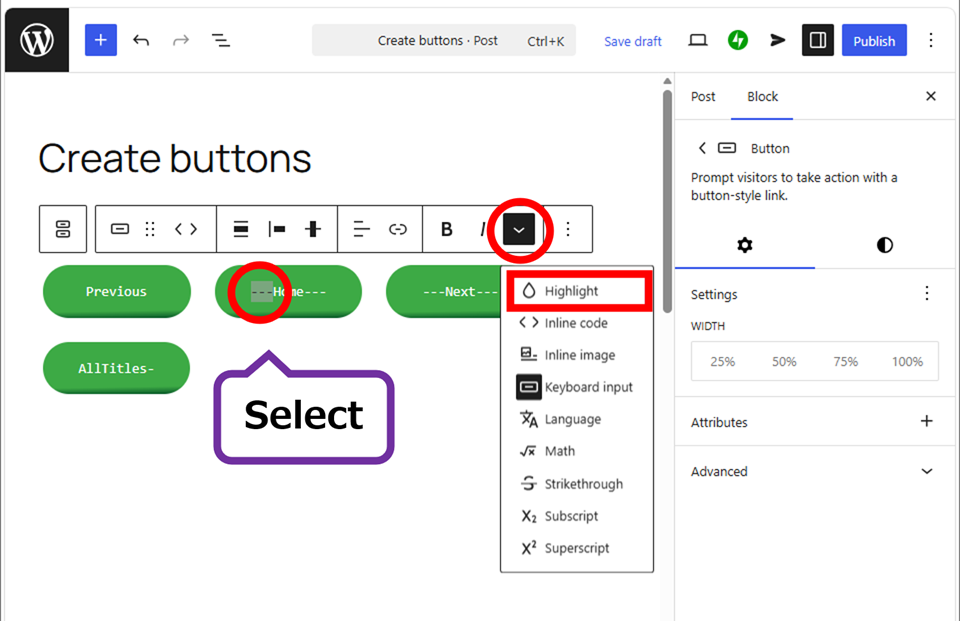Toggle the settings sidebar panel
The image size is (960, 621).
818,40
